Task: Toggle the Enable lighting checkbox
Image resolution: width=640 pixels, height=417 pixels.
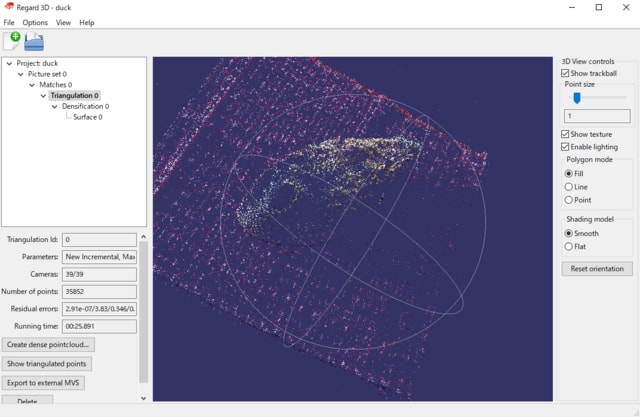Action: (x=566, y=147)
